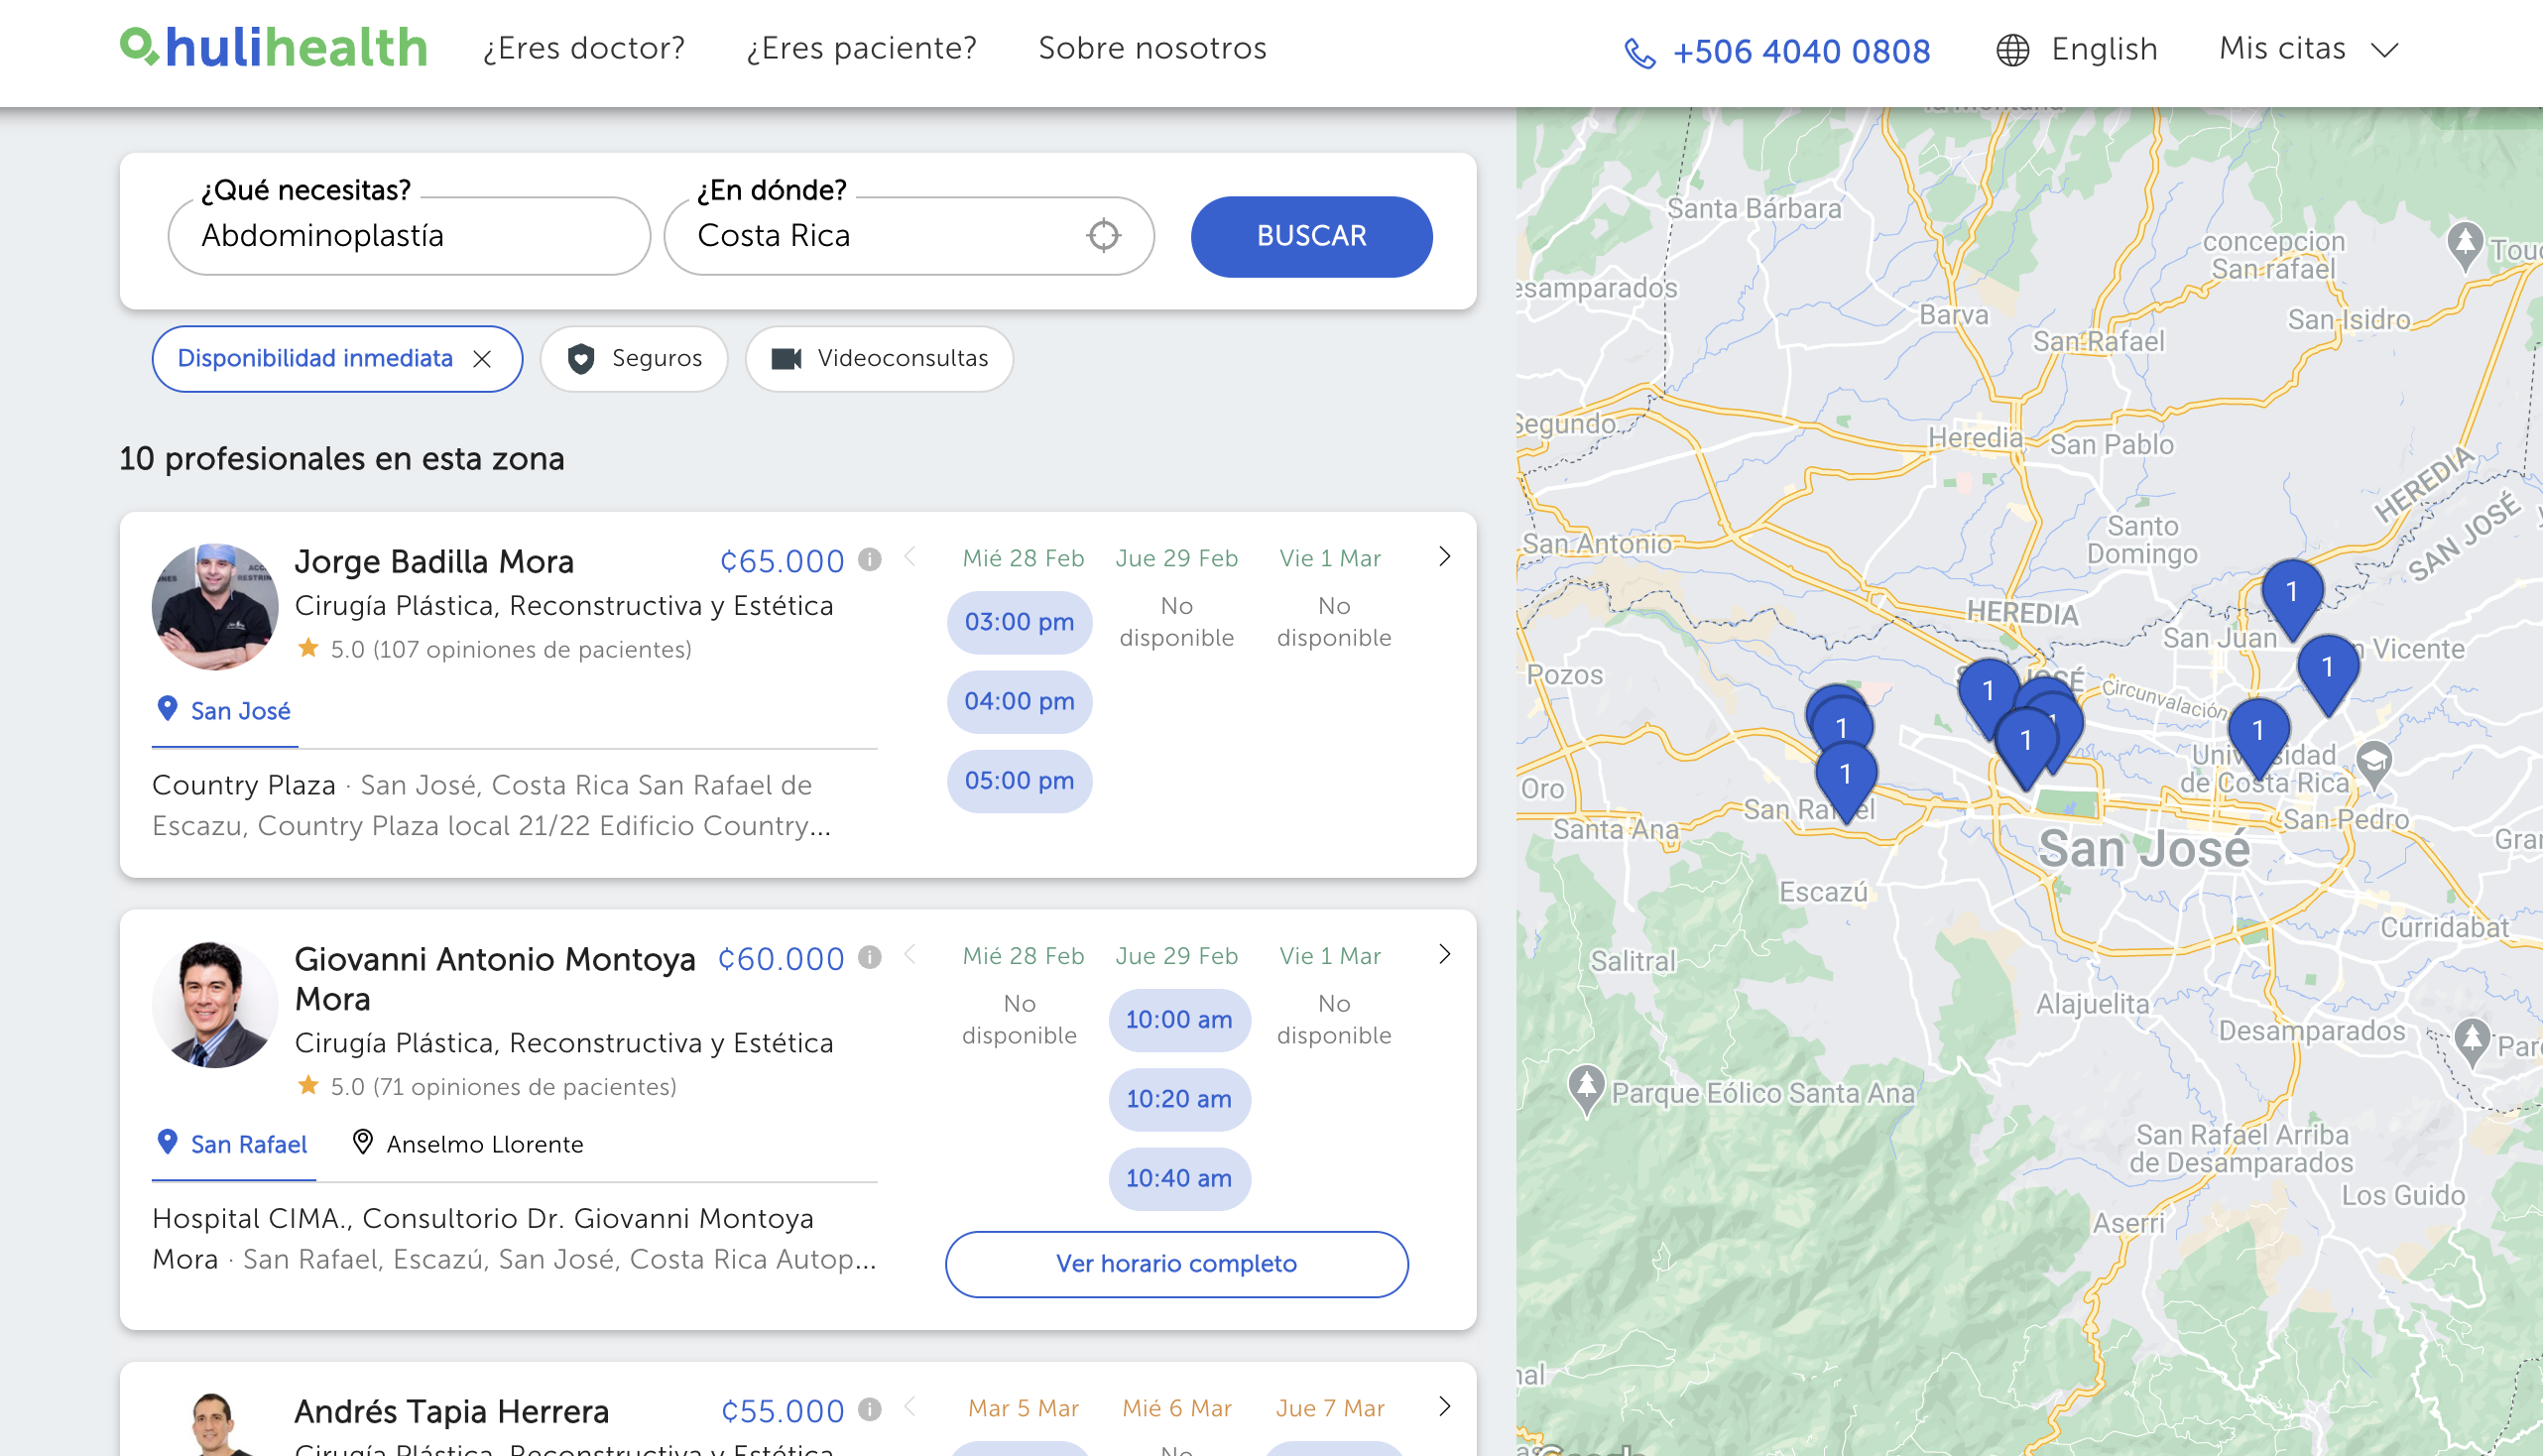Enable the Videoconsultas filter
The image size is (2543, 1456).
pos(879,359)
